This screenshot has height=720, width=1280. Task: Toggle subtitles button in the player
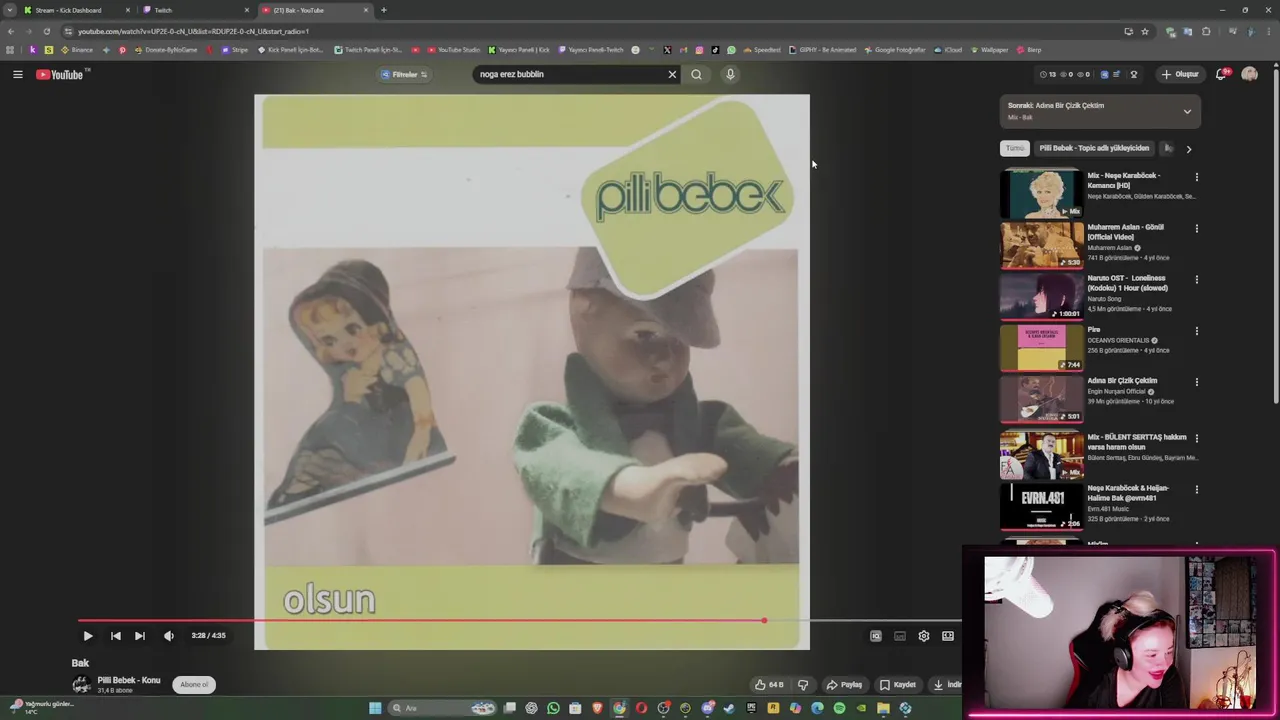pyautogui.click(x=900, y=636)
